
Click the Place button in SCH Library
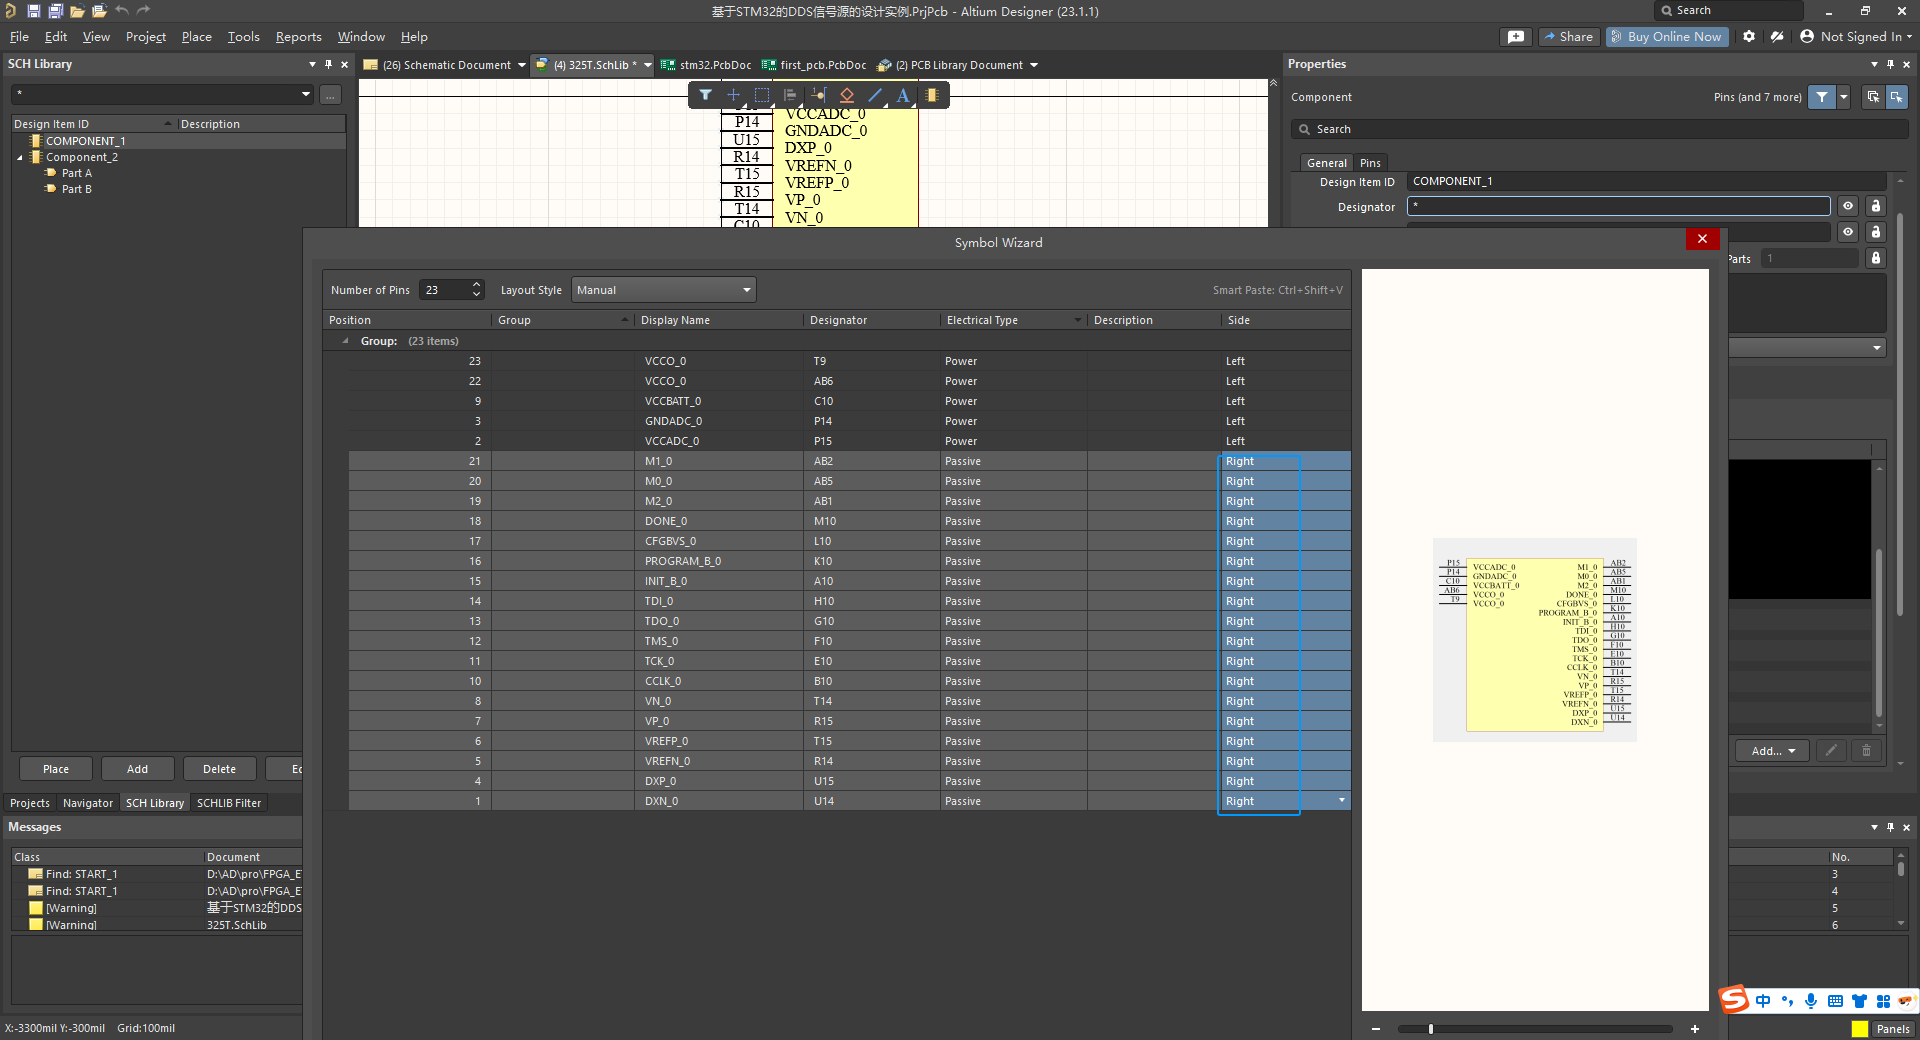[x=56, y=769]
